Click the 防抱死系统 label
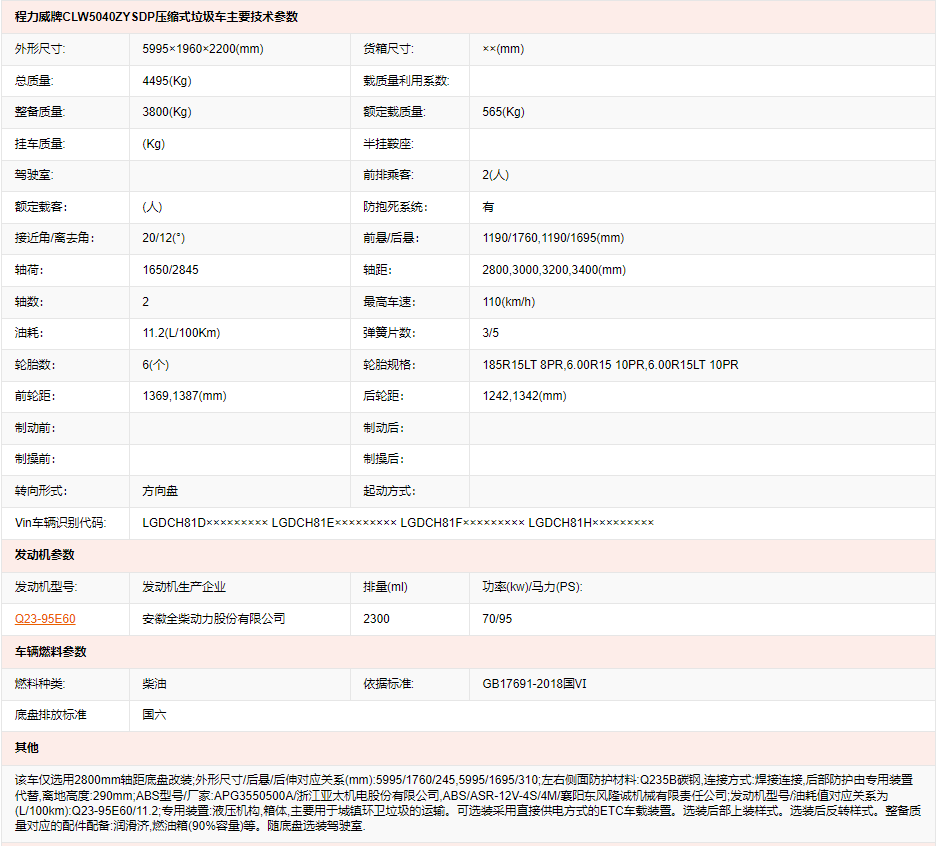939x846 pixels. [x=395, y=207]
